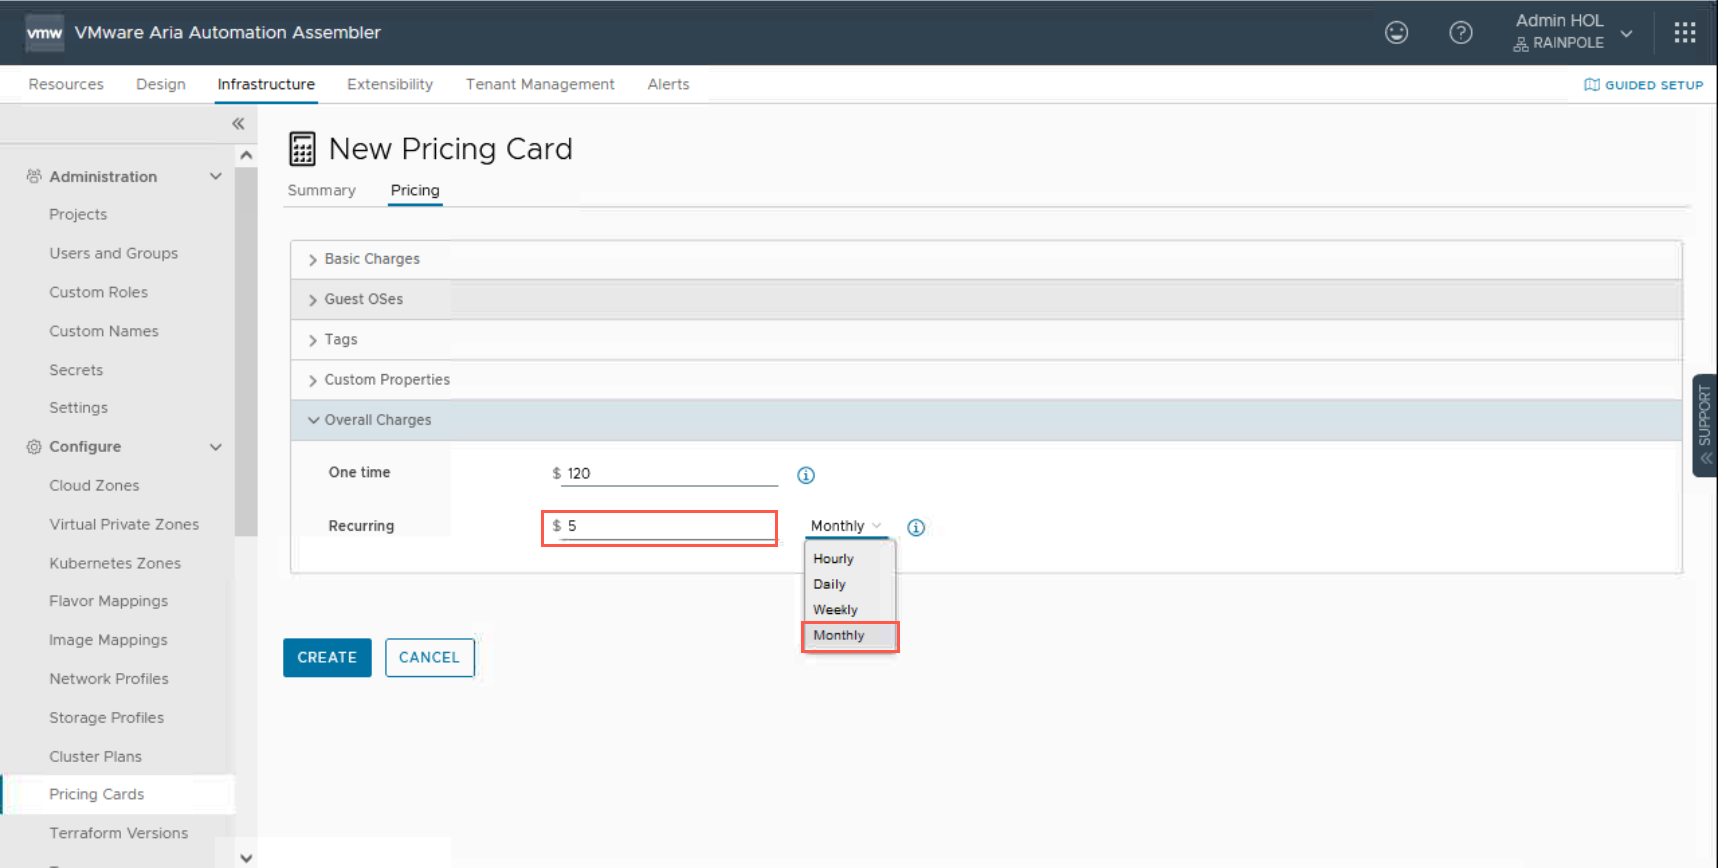Click the feedback smiley face icon
Viewport: 1718px width, 868px height.
click(1396, 33)
